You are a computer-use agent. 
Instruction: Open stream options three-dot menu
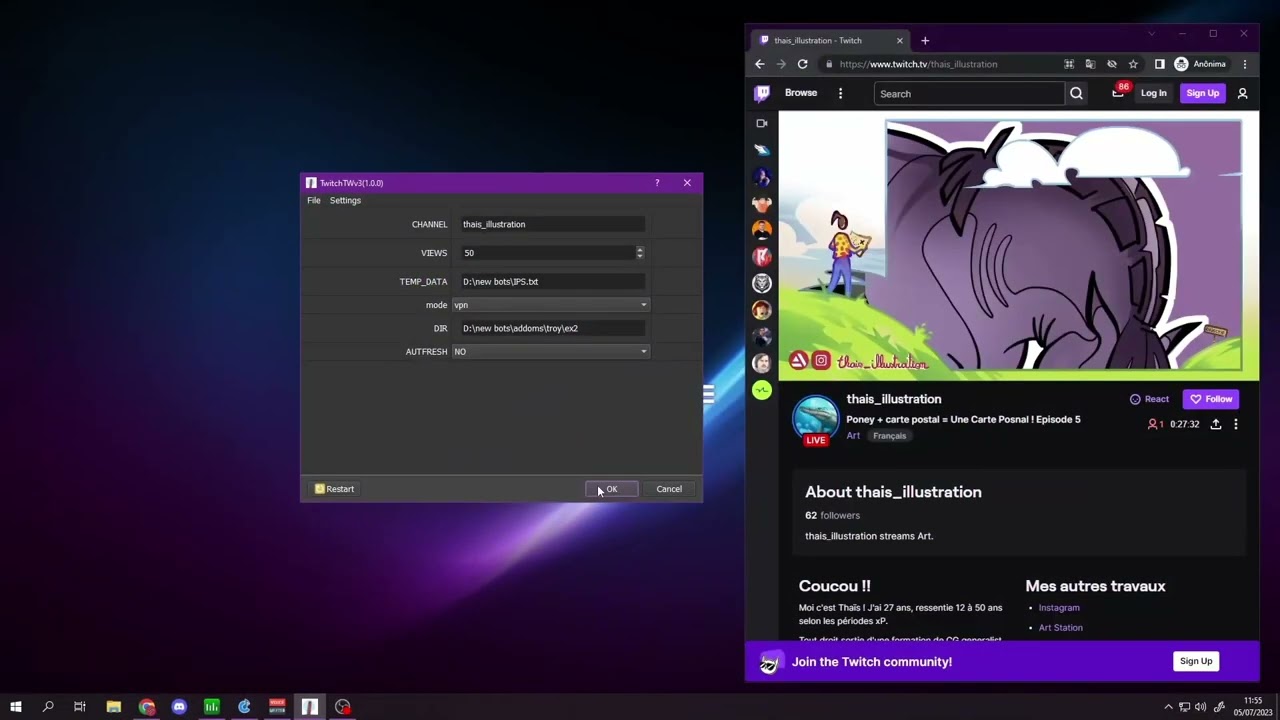1236,424
